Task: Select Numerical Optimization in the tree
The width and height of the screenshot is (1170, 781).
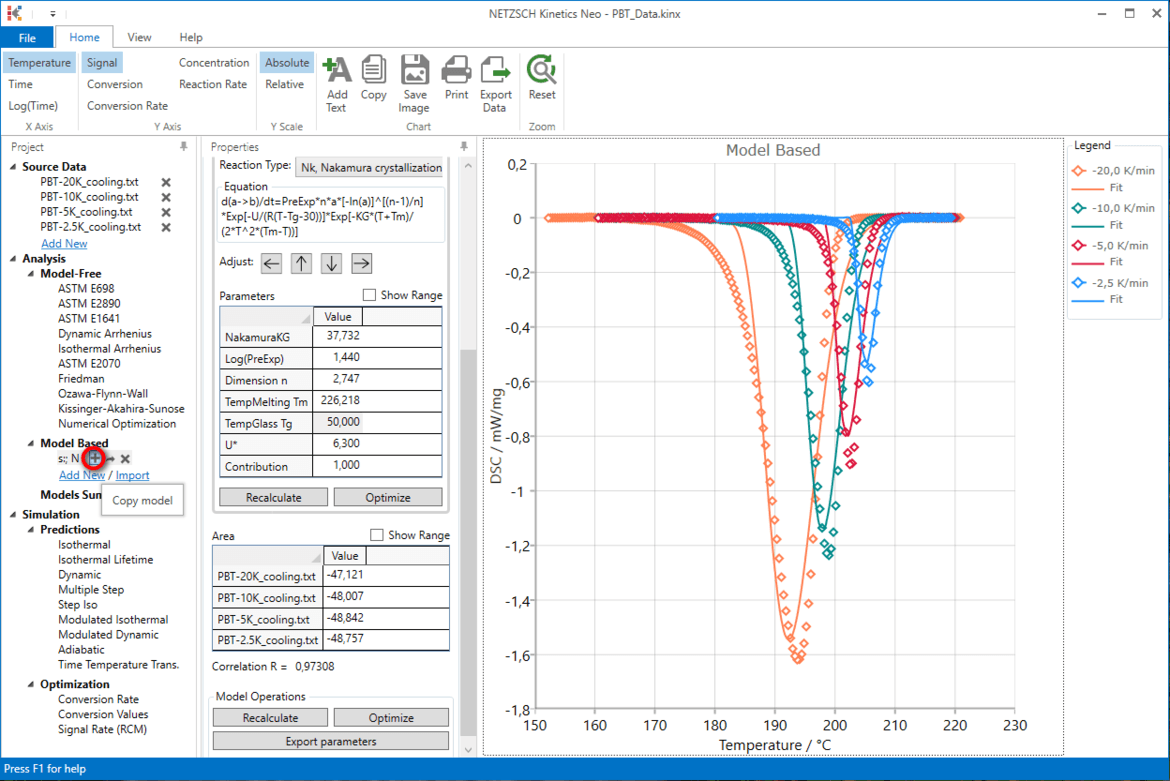Action: tap(117, 424)
